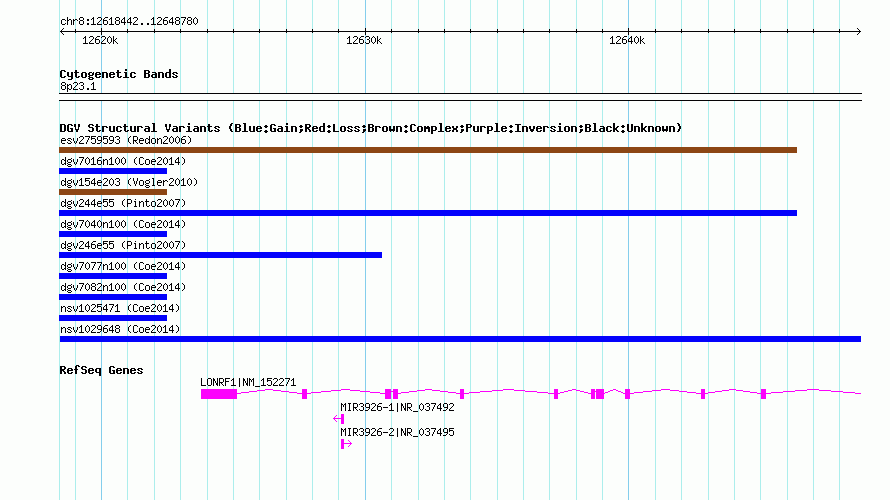This screenshot has height=500, width=890.
Task: Select the blue dgv244e55 variant bar
Action: 428,213
